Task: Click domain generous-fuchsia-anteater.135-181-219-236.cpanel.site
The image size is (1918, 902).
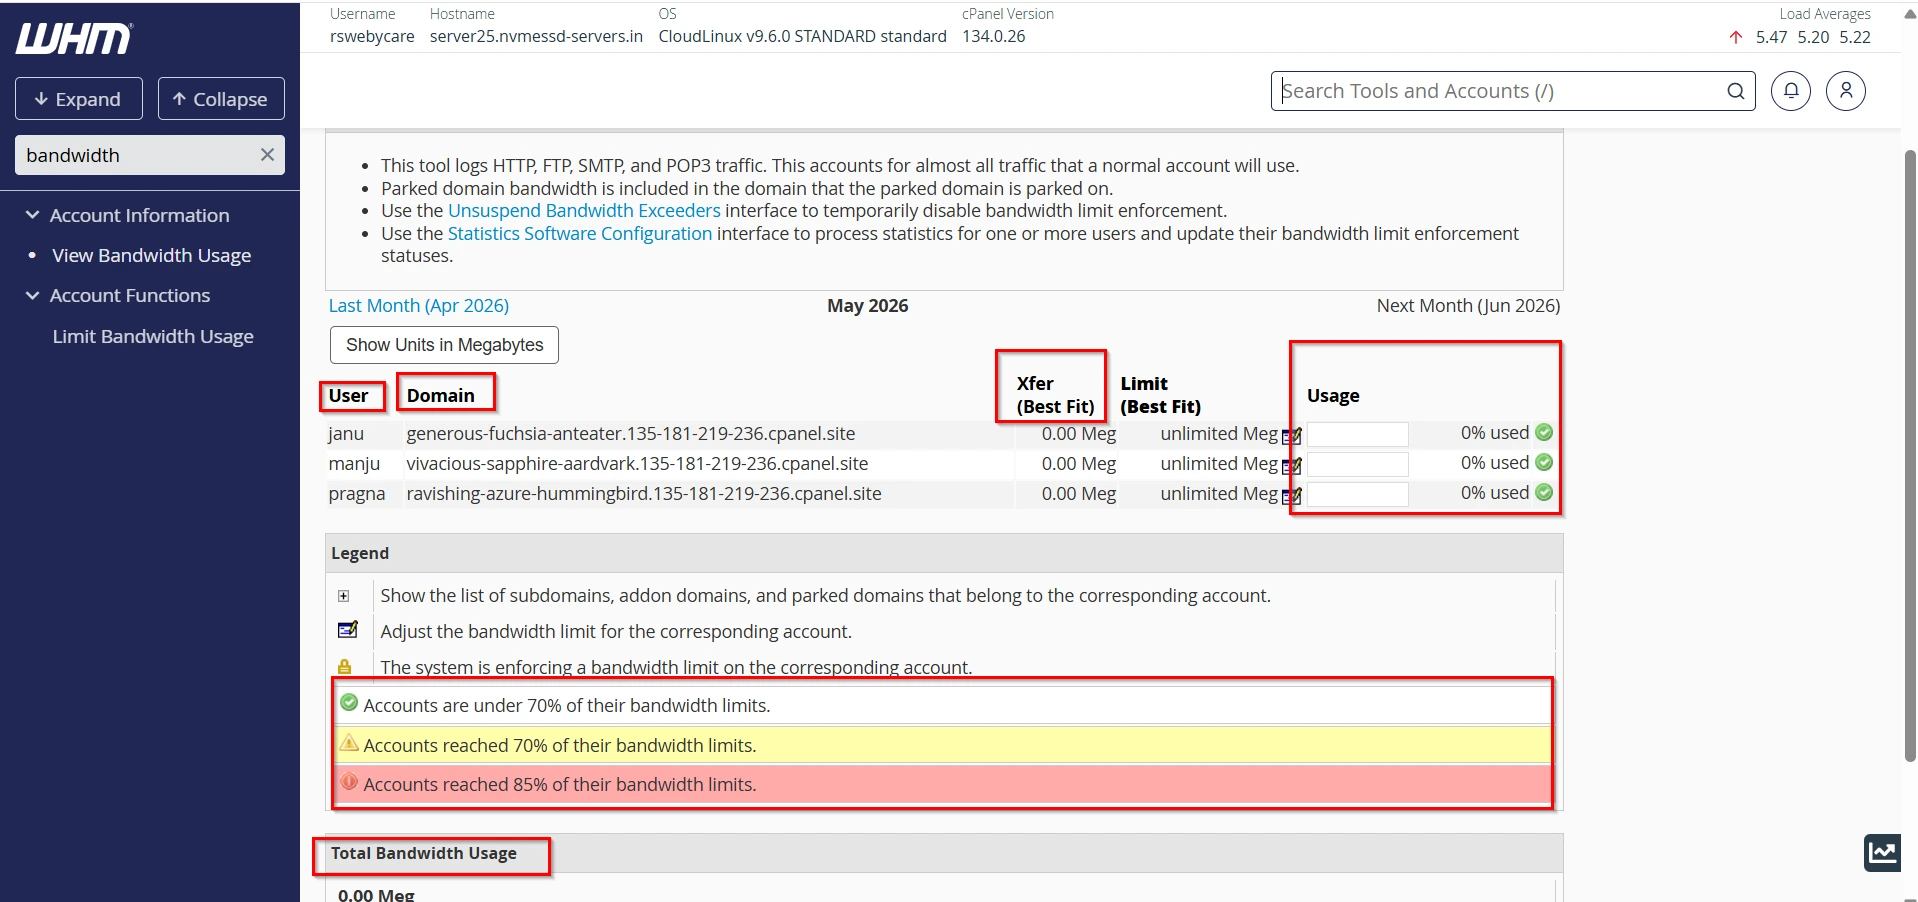Action: pyautogui.click(x=631, y=434)
